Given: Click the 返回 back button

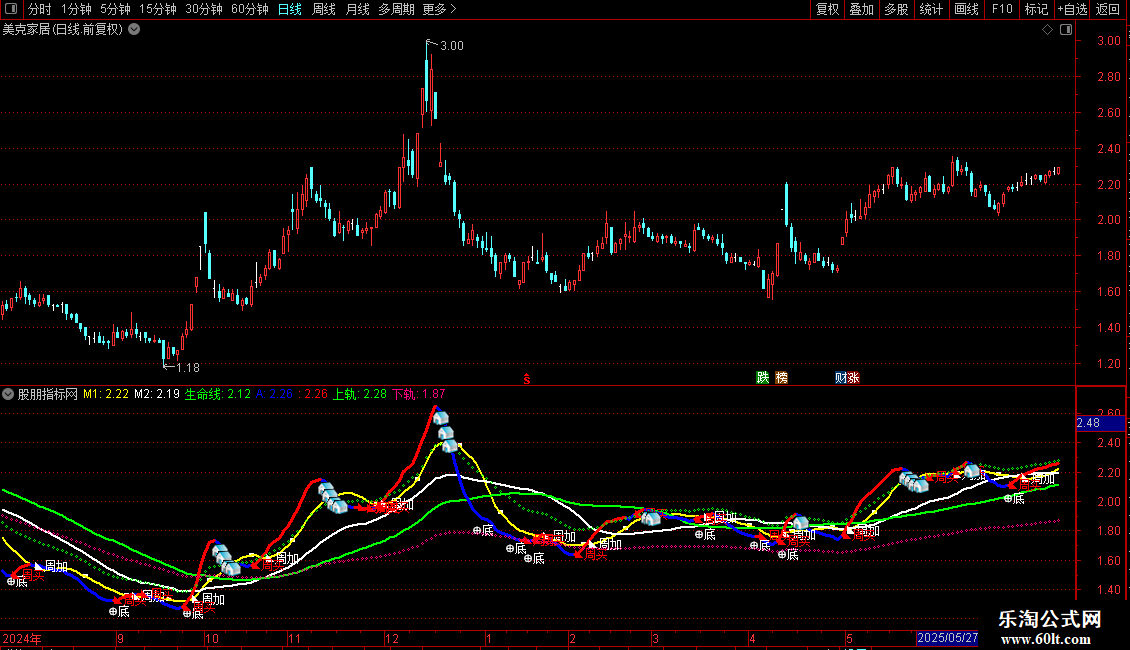Looking at the screenshot, I should click(x=1108, y=9).
